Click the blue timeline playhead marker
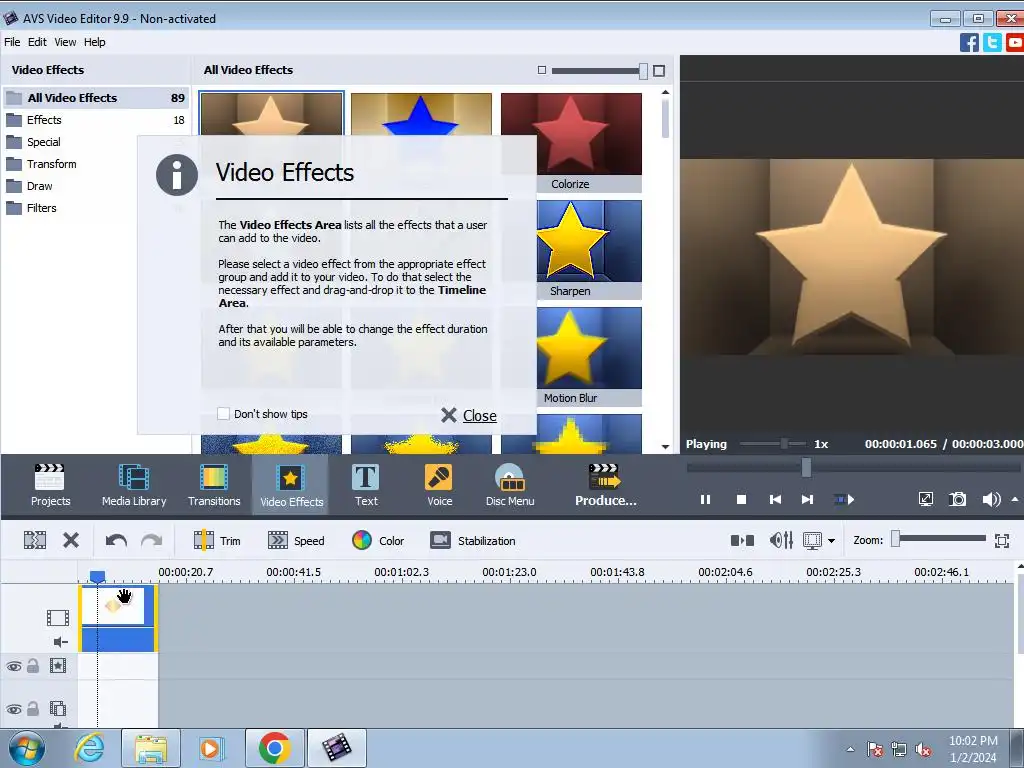 pyautogui.click(x=97, y=577)
